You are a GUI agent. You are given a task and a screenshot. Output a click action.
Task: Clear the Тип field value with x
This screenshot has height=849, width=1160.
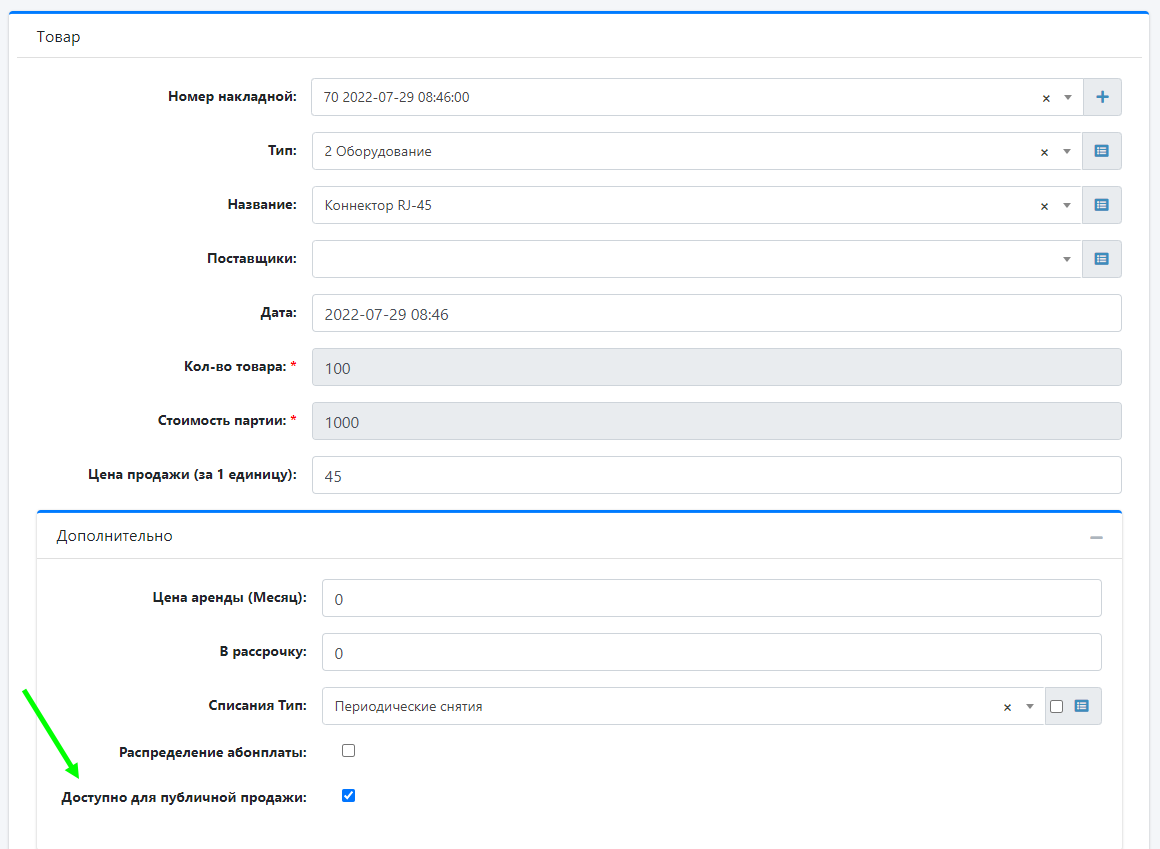click(1046, 152)
